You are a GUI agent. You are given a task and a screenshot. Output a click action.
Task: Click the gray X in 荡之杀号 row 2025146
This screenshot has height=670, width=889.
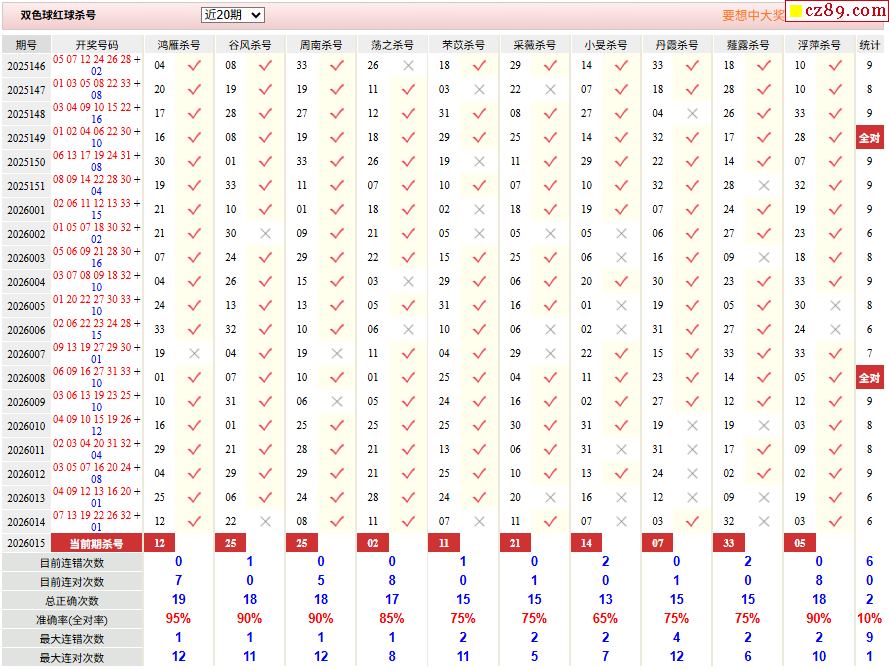point(407,65)
